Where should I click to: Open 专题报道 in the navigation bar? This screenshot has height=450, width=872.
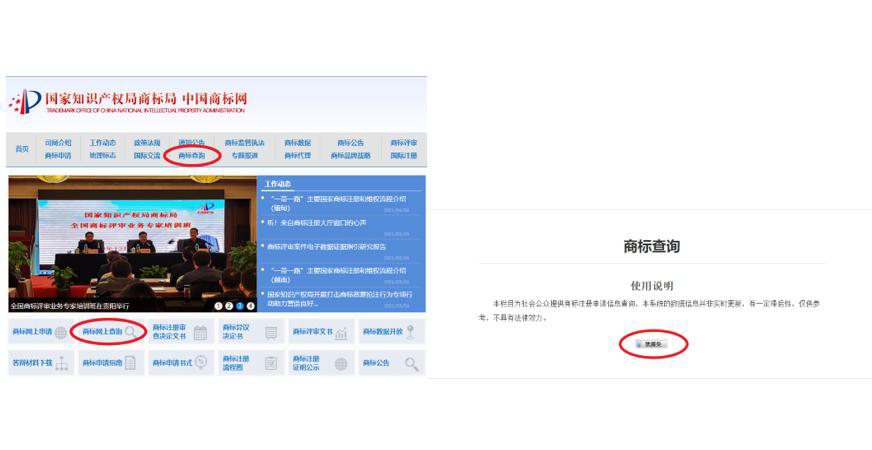click(x=245, y=156)
